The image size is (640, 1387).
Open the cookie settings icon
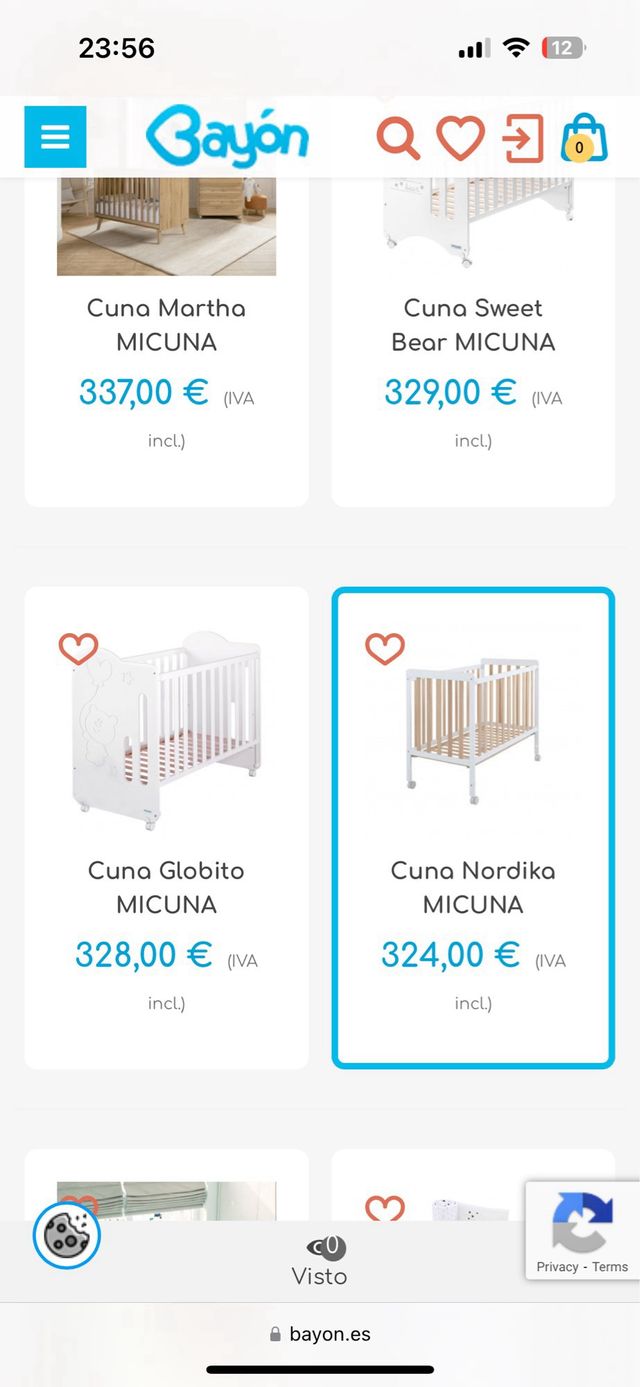pyautogui.click(x=66, y=1235)
